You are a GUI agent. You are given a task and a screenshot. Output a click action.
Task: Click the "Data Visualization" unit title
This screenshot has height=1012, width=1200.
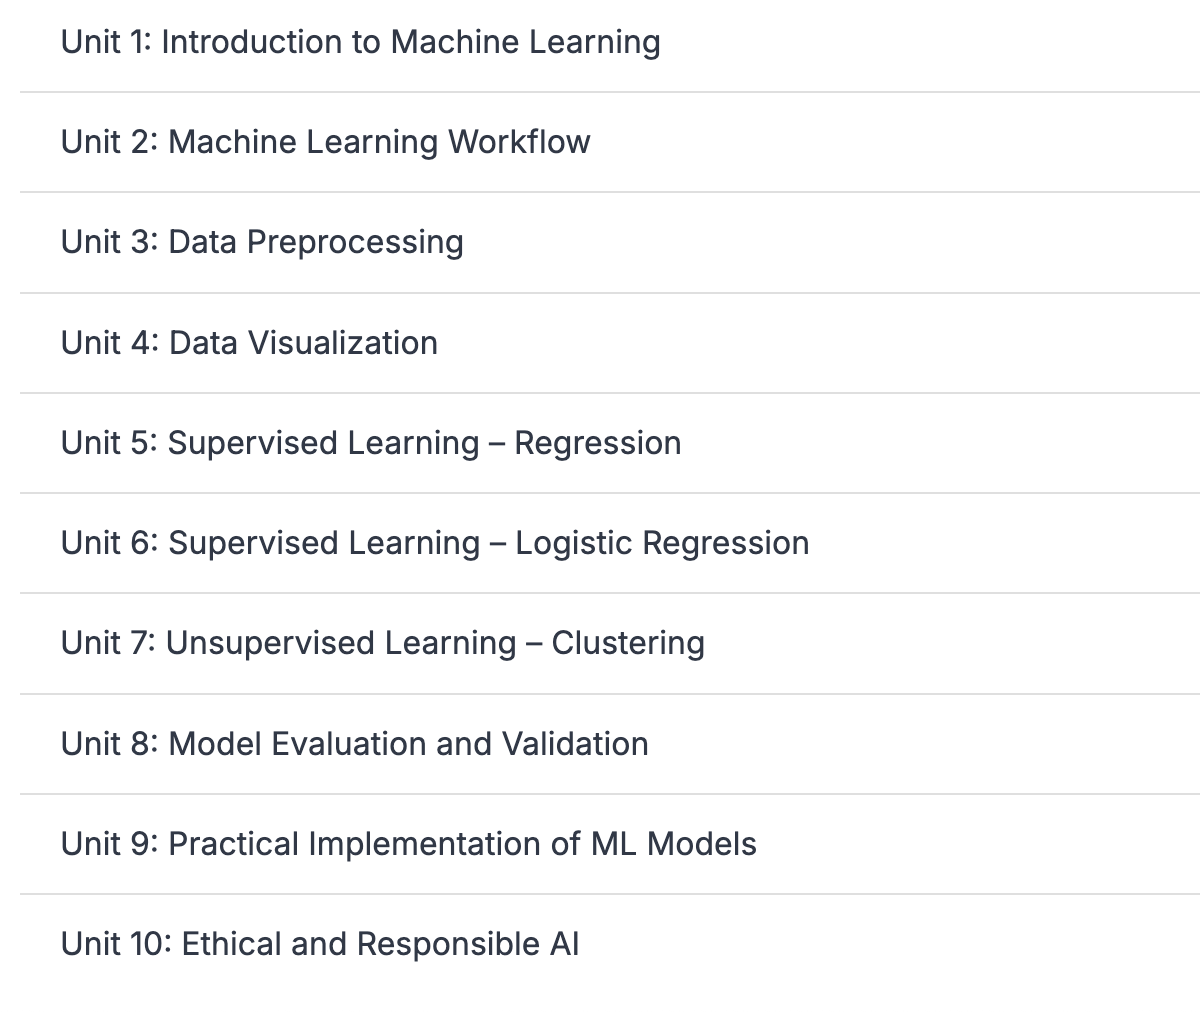point(303,343)
